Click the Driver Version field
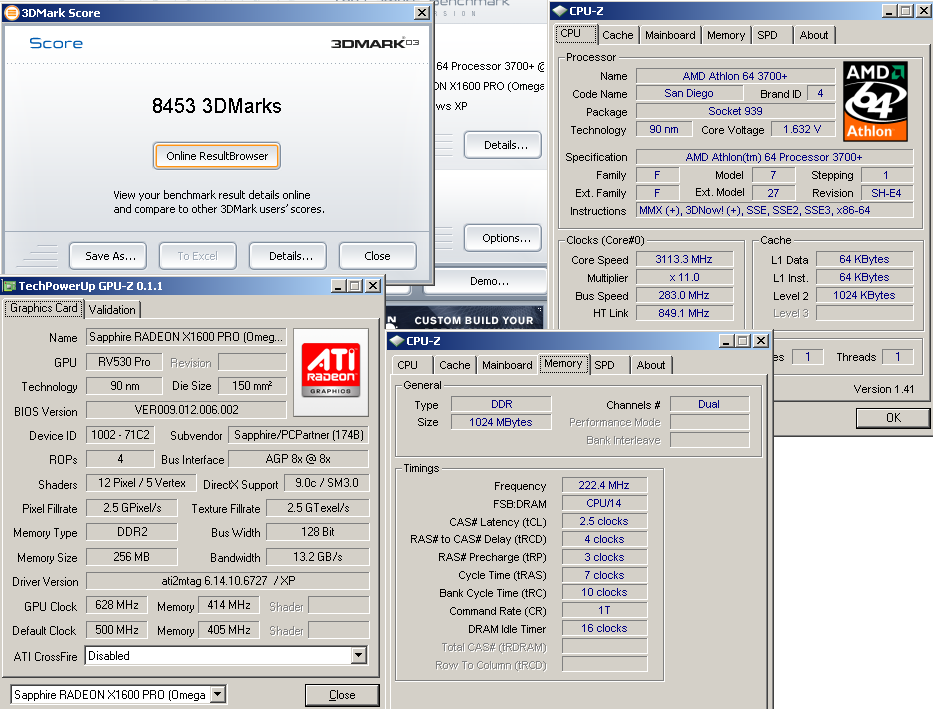 228,581
